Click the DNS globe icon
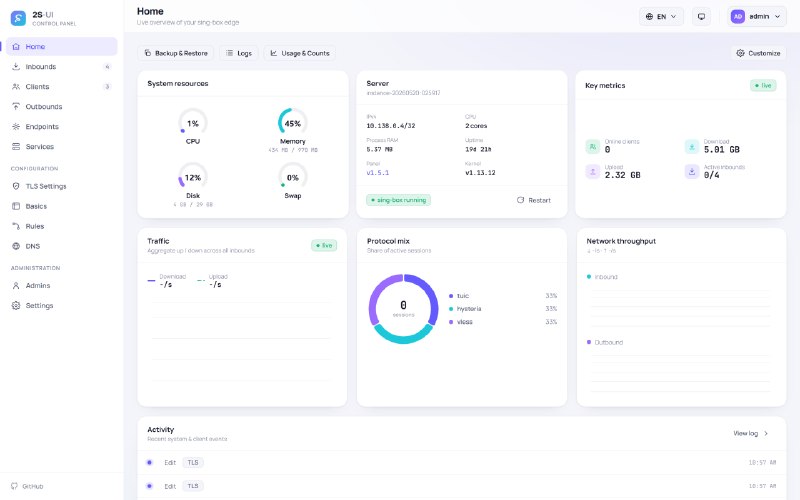This screenshot has height=500, width=800. click(16, 246)
